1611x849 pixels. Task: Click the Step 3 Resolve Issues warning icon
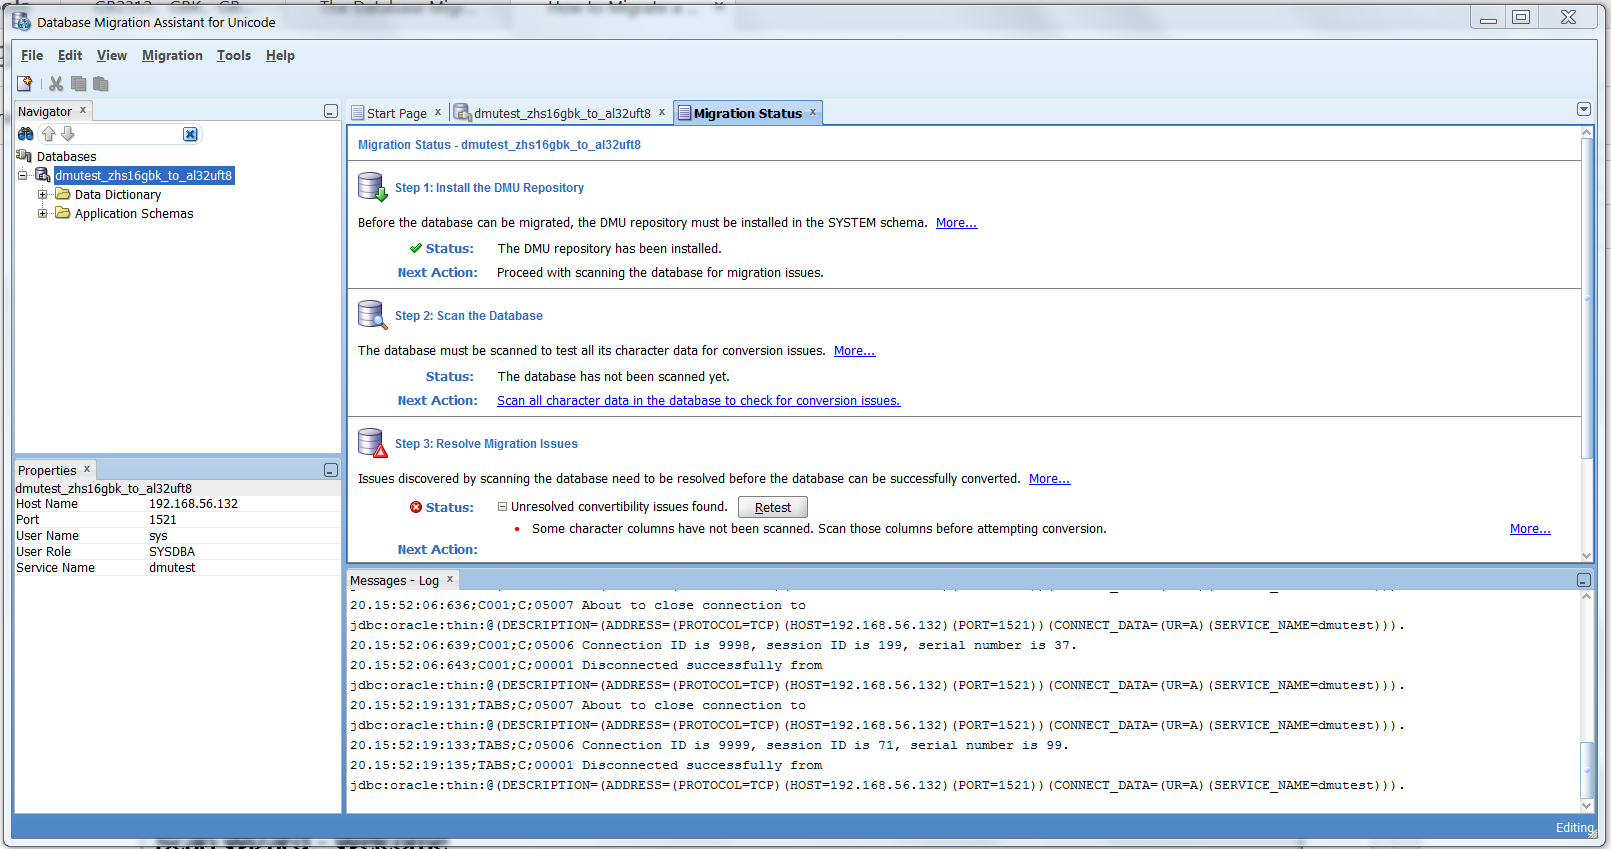(x=372, y=443)
